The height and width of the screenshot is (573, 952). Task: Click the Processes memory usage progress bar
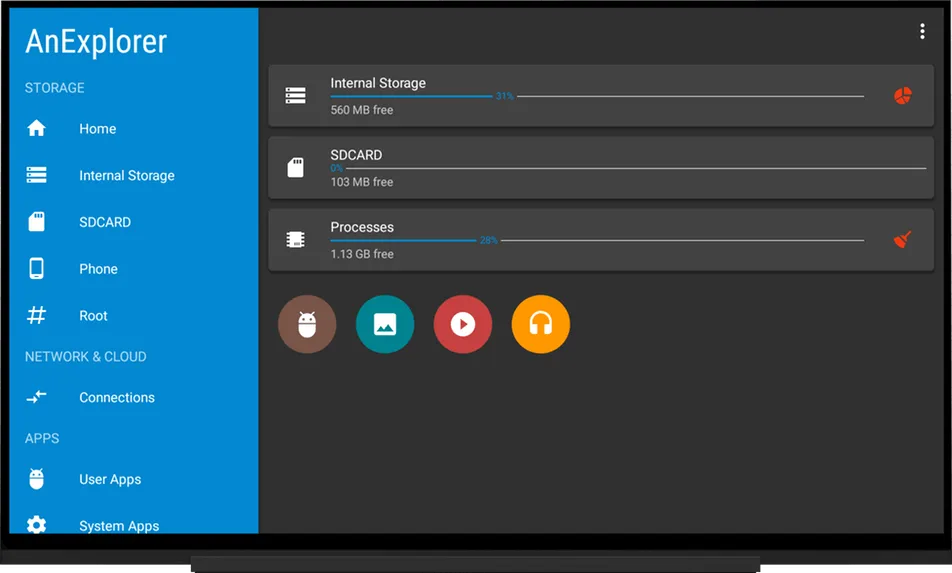click(597, 240)
